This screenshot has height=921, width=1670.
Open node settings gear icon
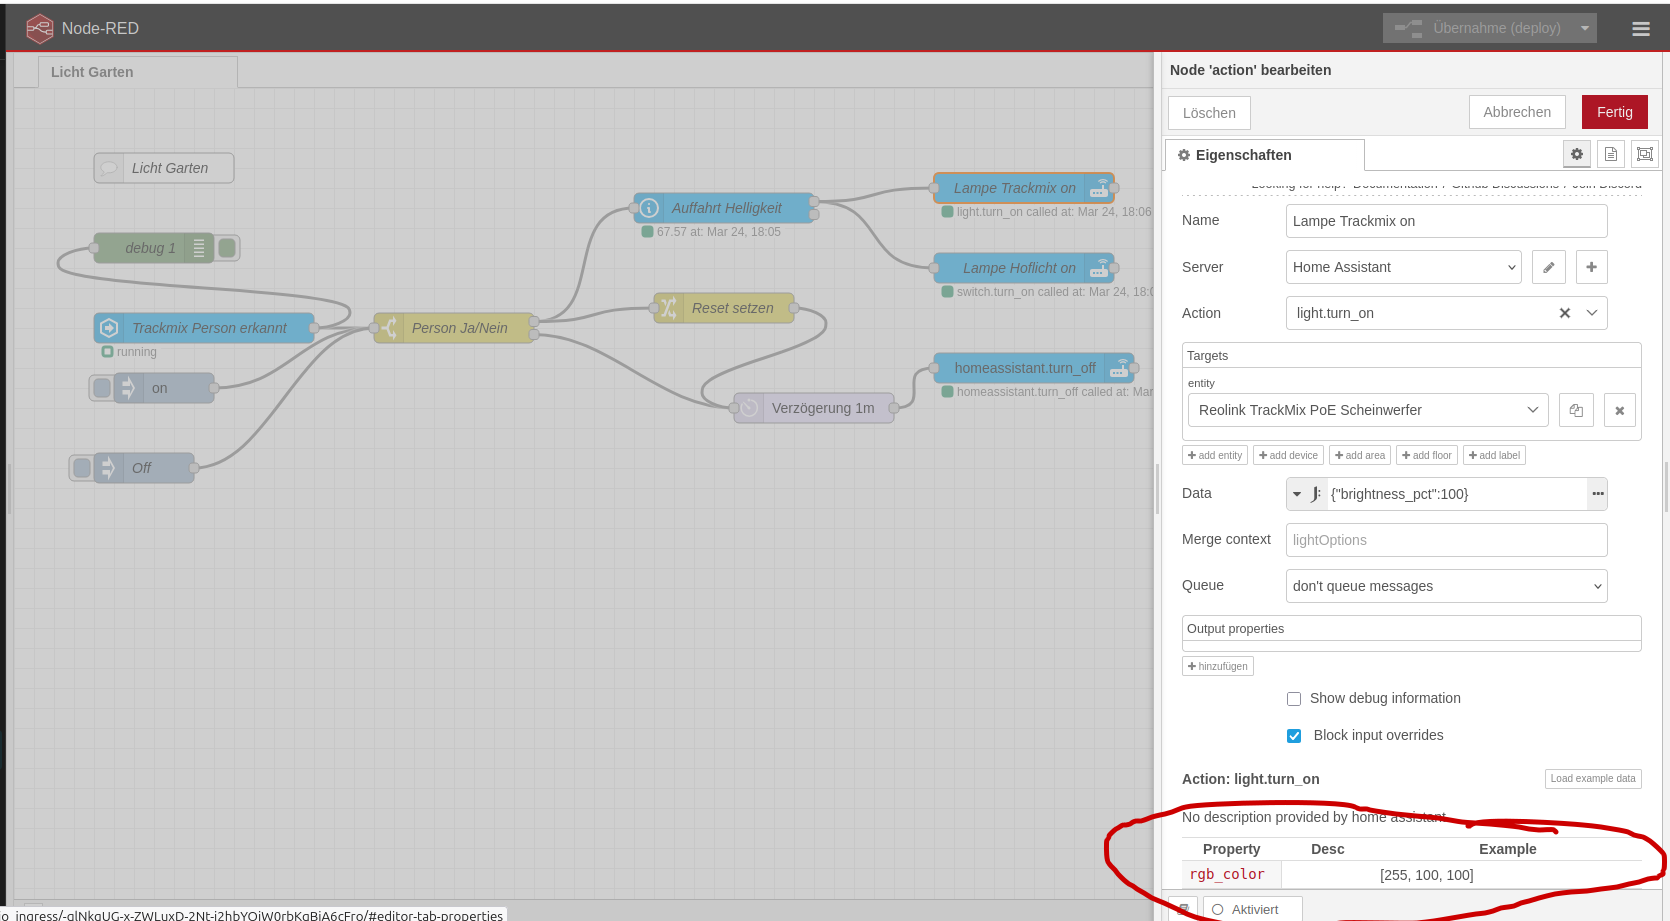tap(1577, 154)
